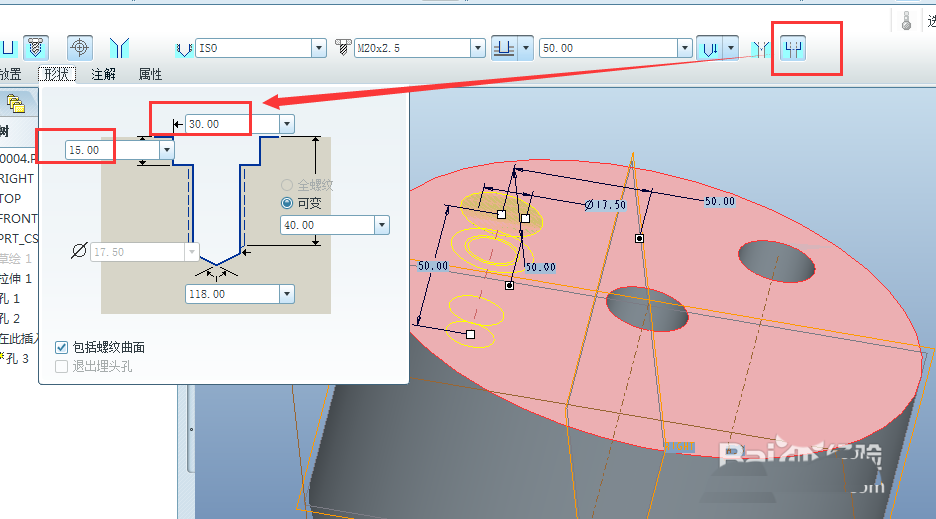The height and width of the screenshot is (519, 936).
Task: Open the 50.00 depth value dropdown
Action: 685,48
